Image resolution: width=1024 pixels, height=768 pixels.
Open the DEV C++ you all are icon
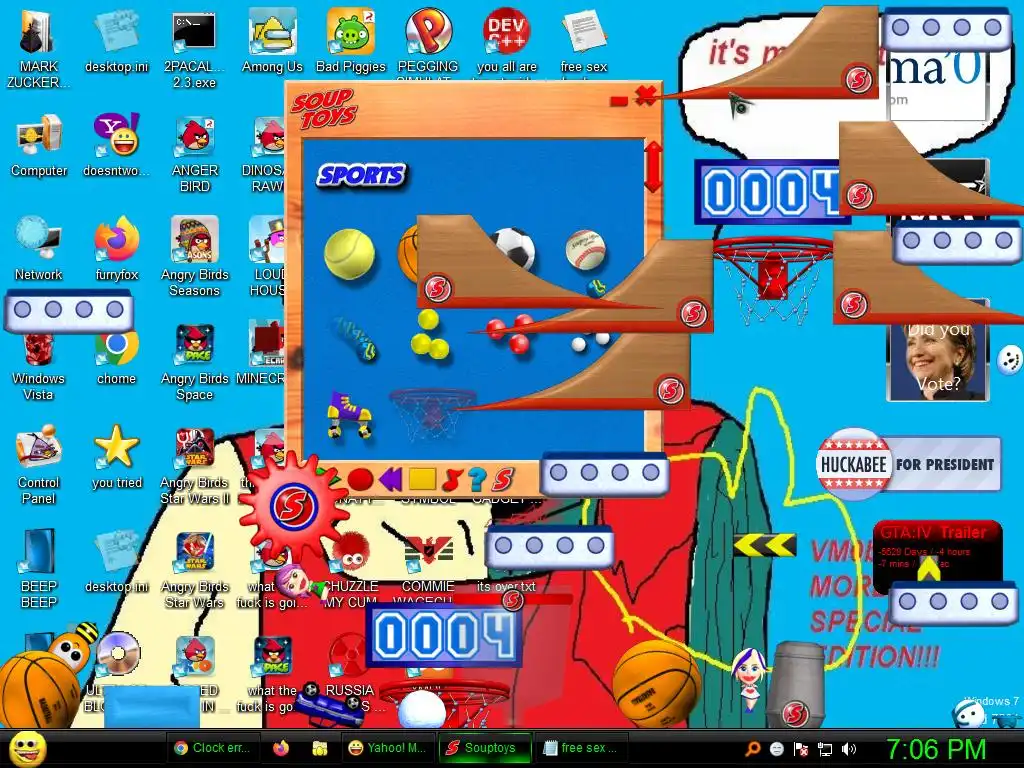point(506,40)
